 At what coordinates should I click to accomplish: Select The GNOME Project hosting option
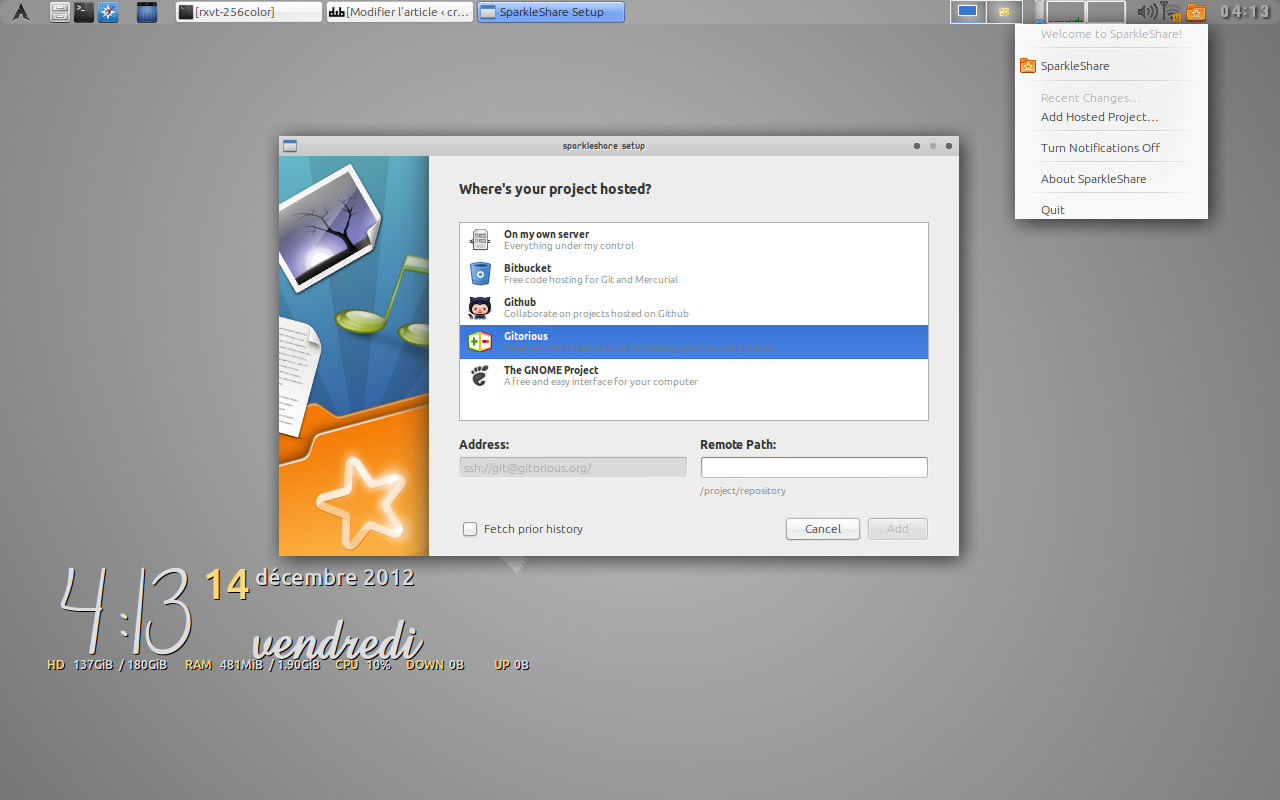click(694, 376)
